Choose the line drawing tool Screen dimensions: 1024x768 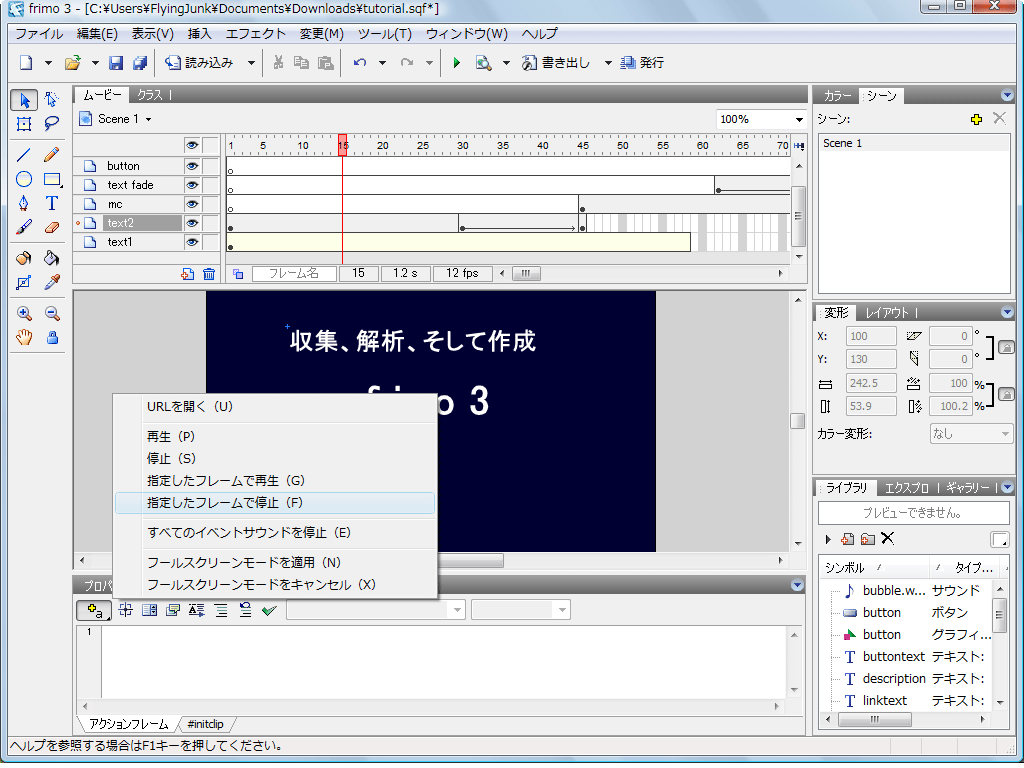pos(24,155)
